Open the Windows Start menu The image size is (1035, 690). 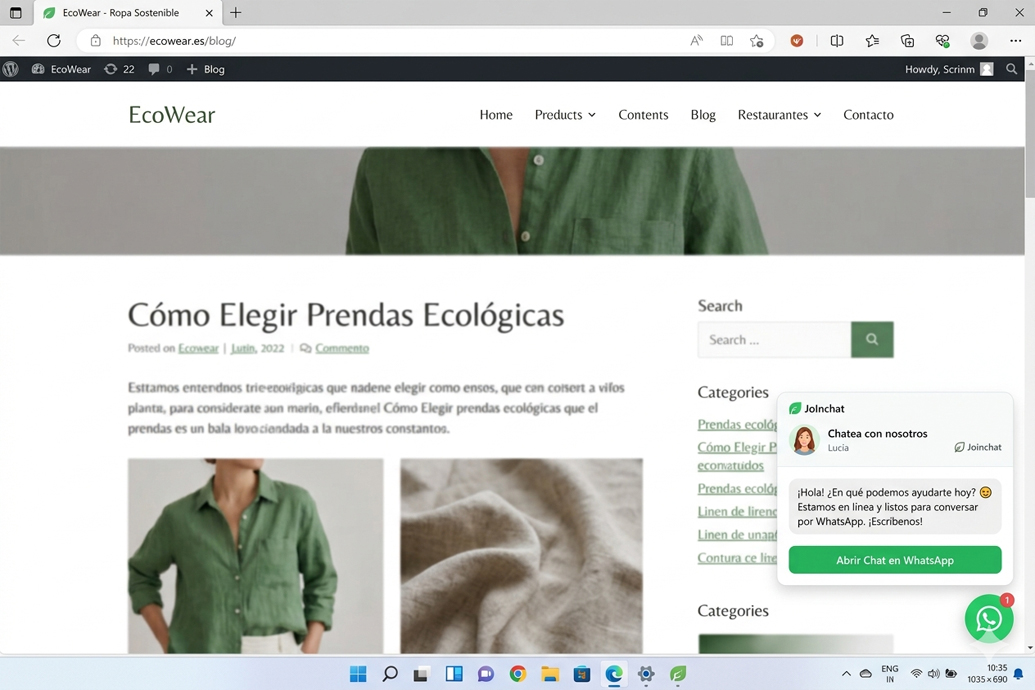[358, 674]
